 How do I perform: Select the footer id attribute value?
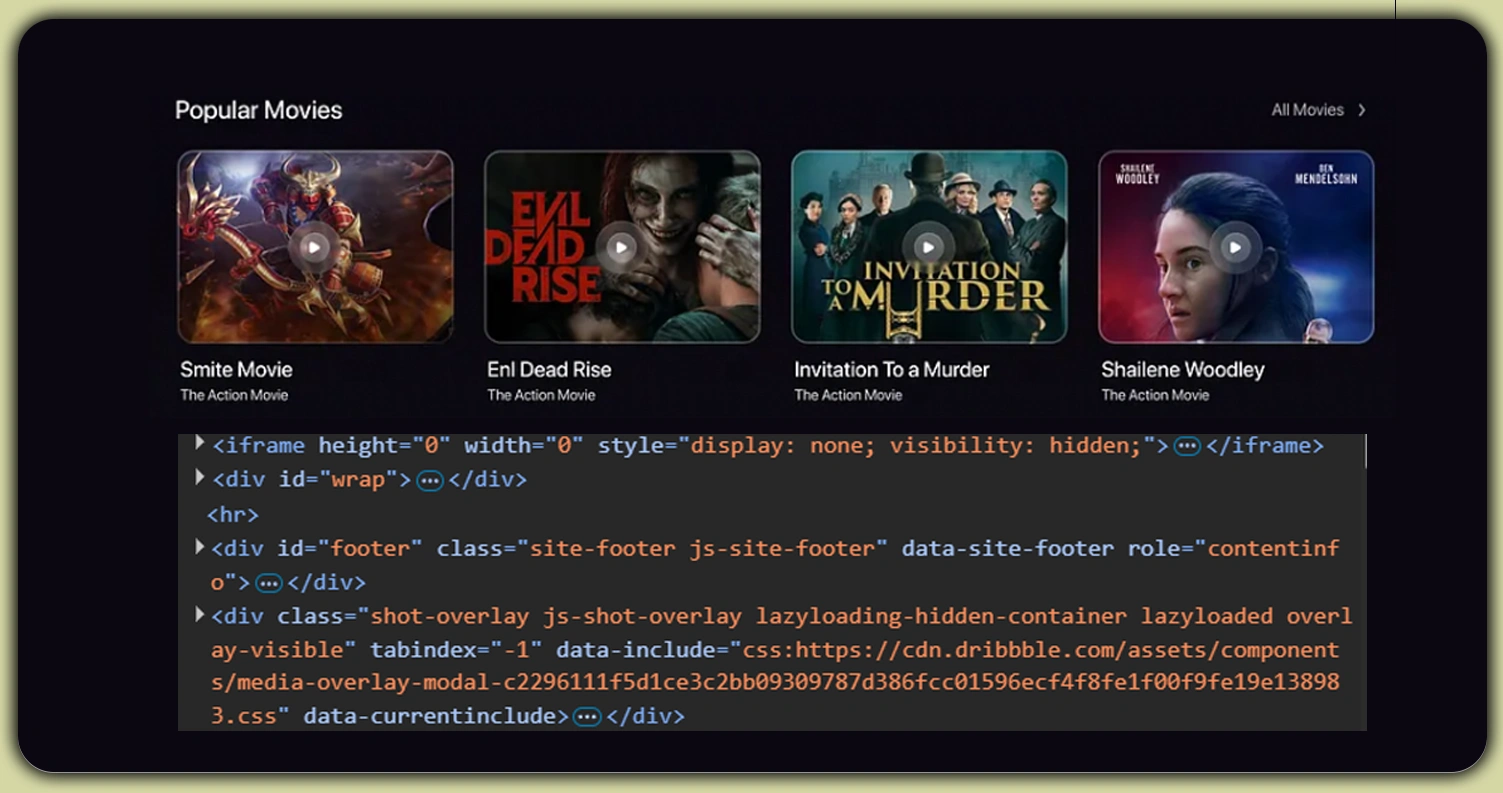click(371, 547)
